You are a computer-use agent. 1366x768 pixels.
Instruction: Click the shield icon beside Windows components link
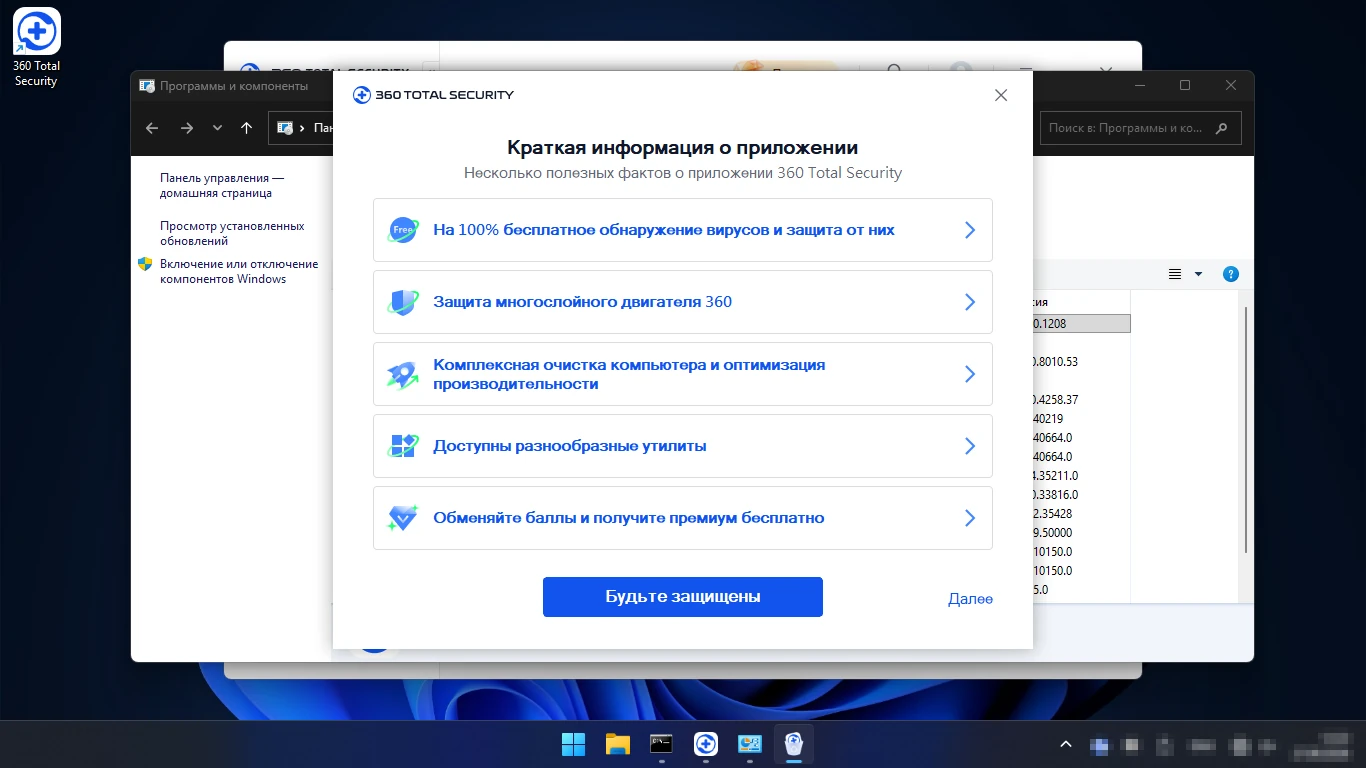(145, 264)
